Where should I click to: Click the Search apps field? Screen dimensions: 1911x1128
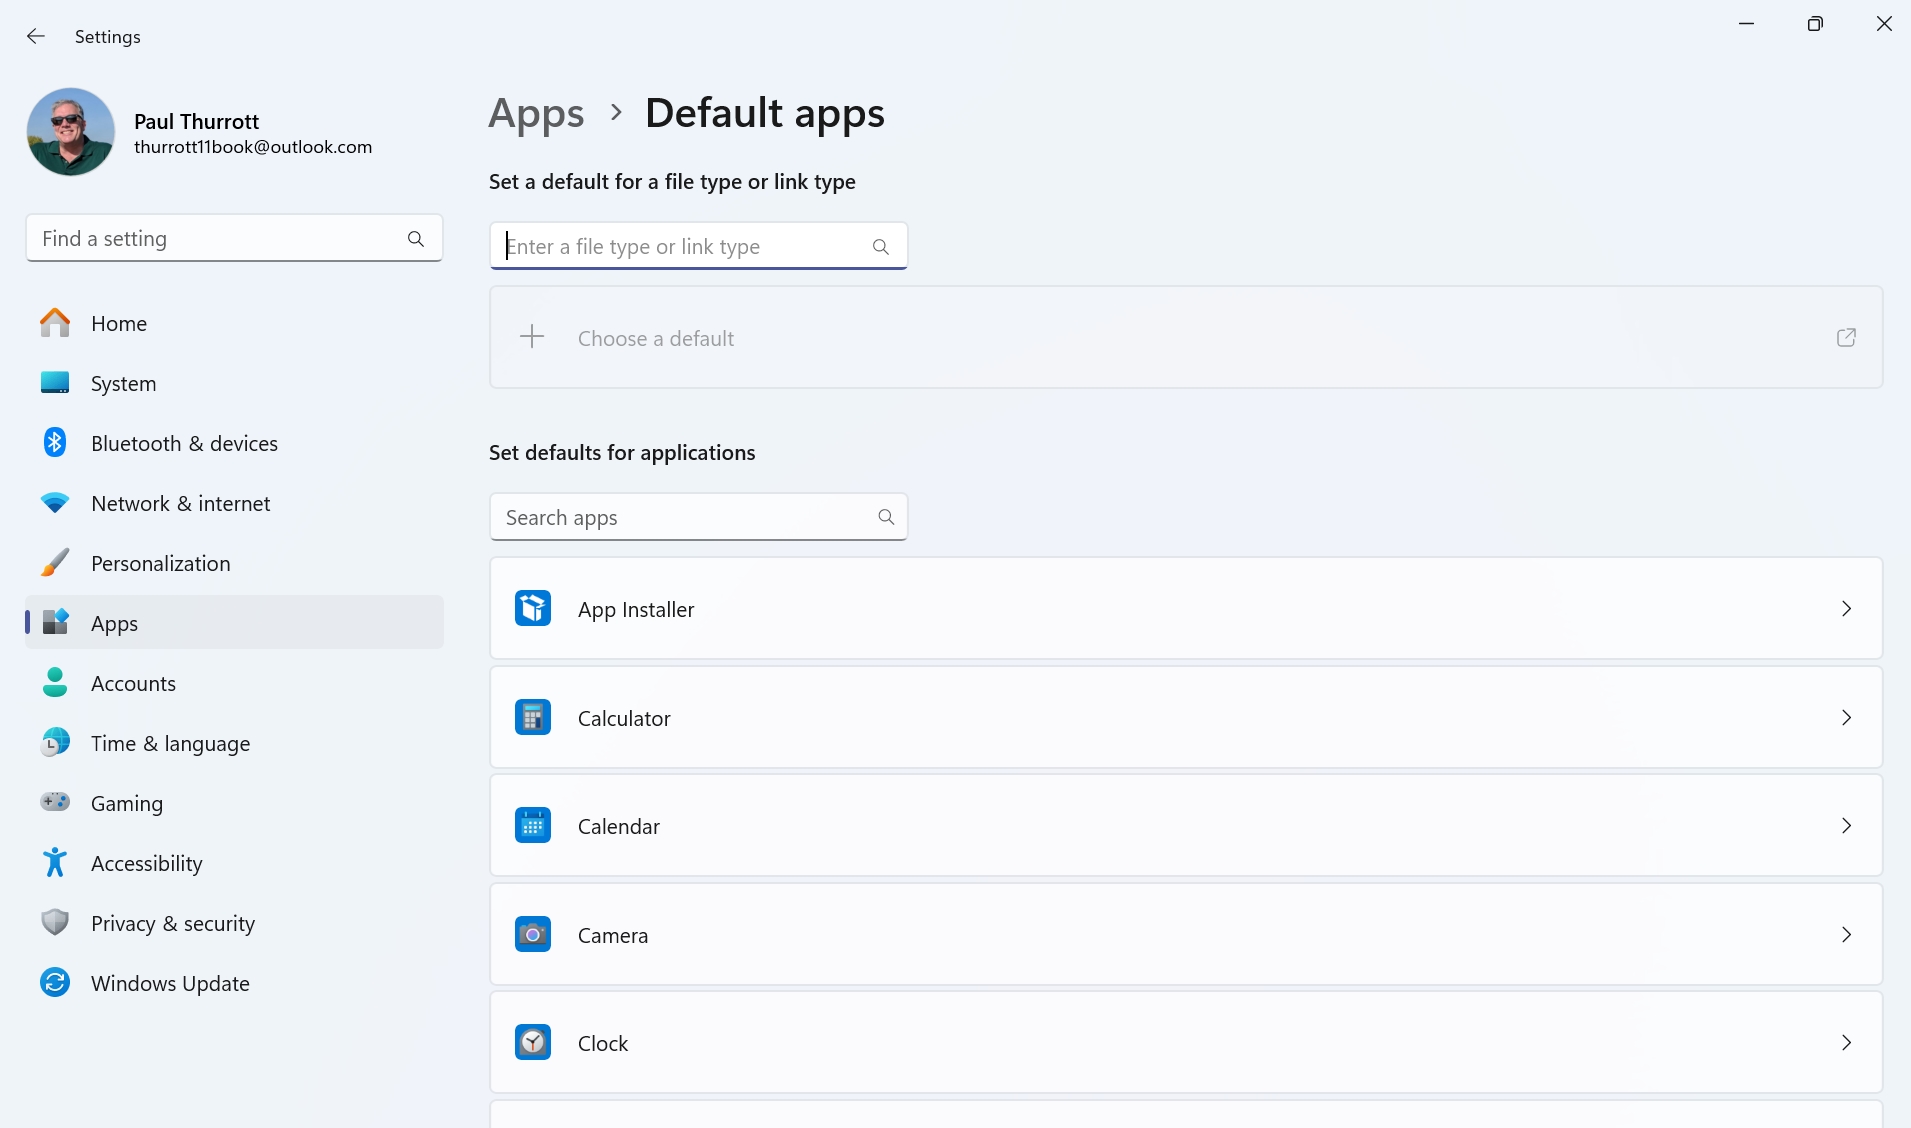698,517
